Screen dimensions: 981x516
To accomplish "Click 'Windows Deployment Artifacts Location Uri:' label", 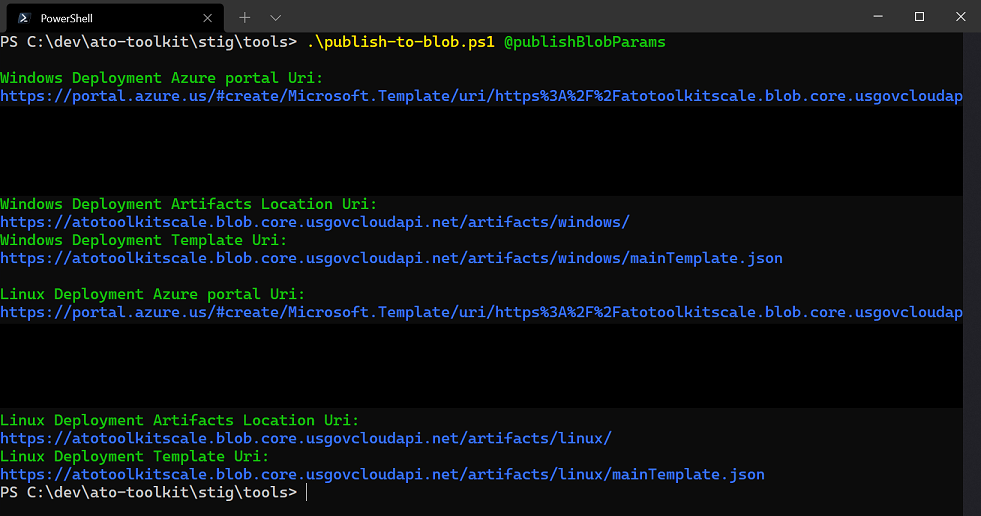I will pos(188,205).
